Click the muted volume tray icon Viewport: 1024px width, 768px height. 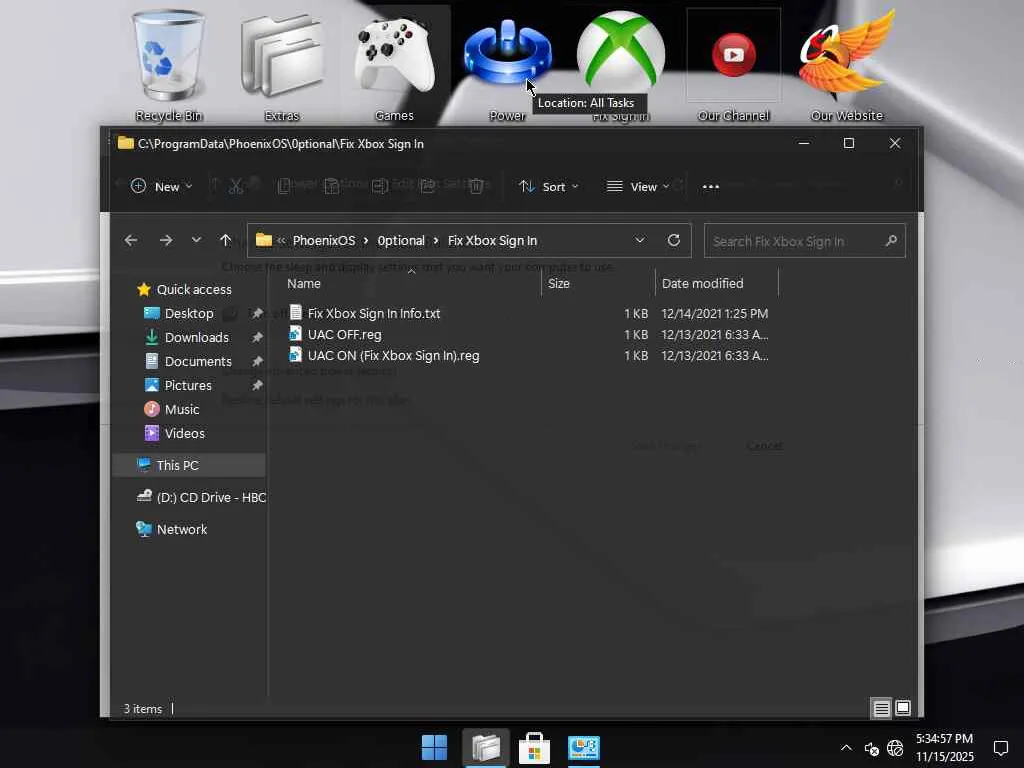point(871,748)
